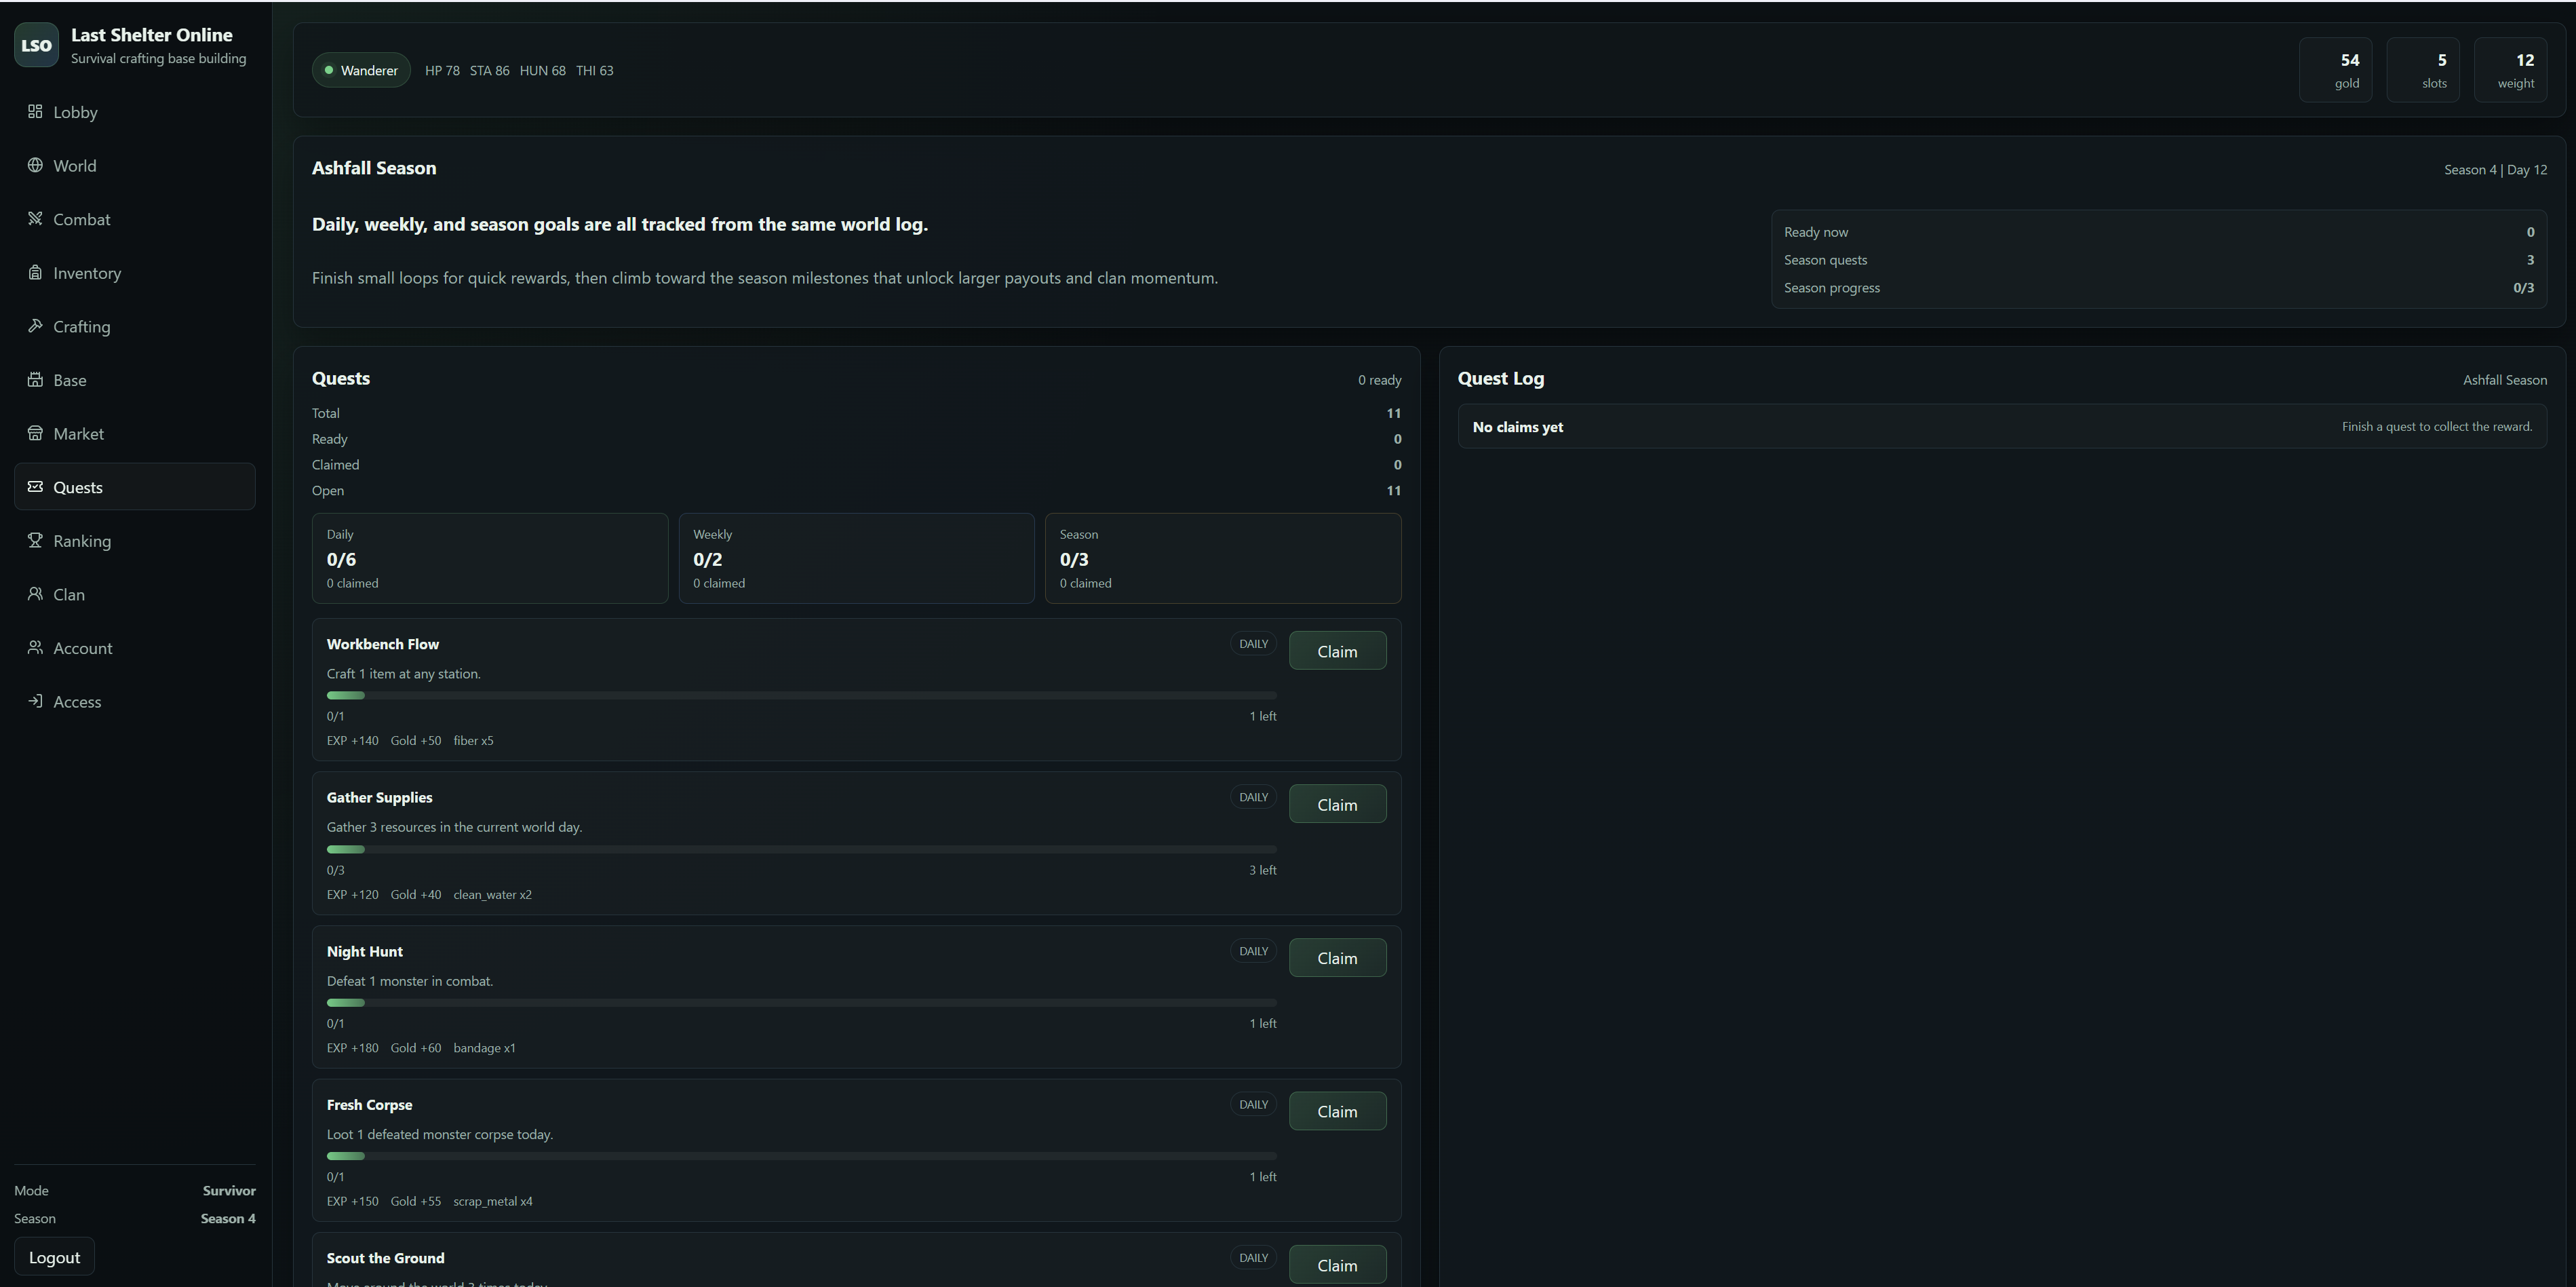Open the Access sidebar entry
Image resolution: width=2576 pixels, height=1287 pixels.
(x=135, y=701)
